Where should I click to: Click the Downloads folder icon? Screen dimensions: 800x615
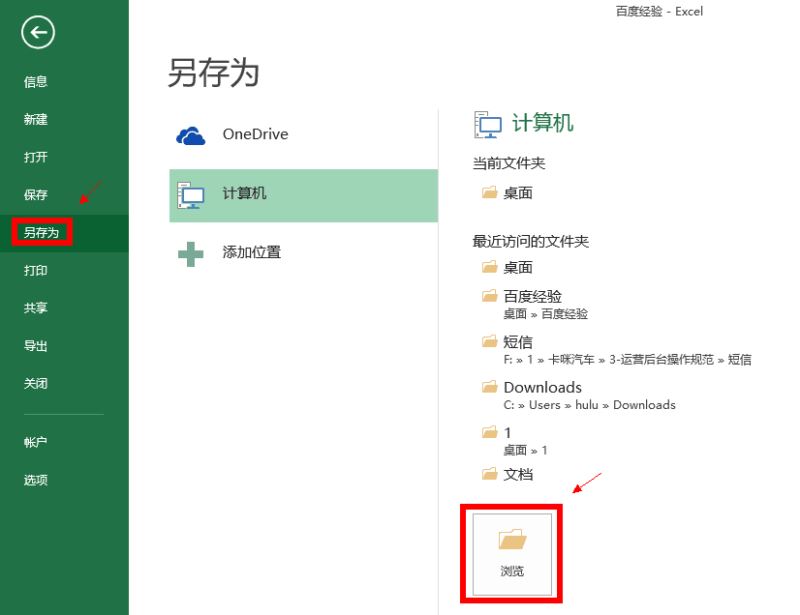coord(490,387)
